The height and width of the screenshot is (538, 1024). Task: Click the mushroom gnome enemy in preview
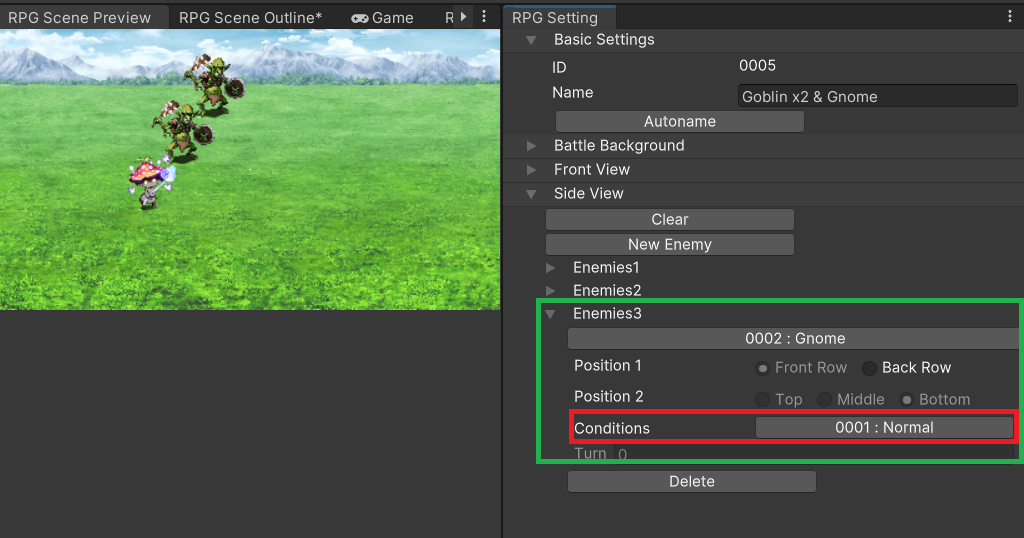151,182
